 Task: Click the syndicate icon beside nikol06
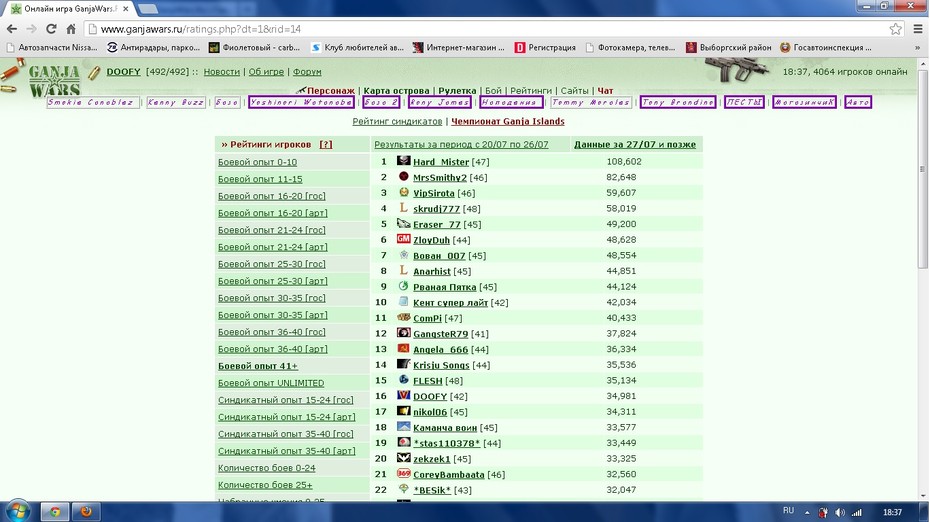[403, 411]
